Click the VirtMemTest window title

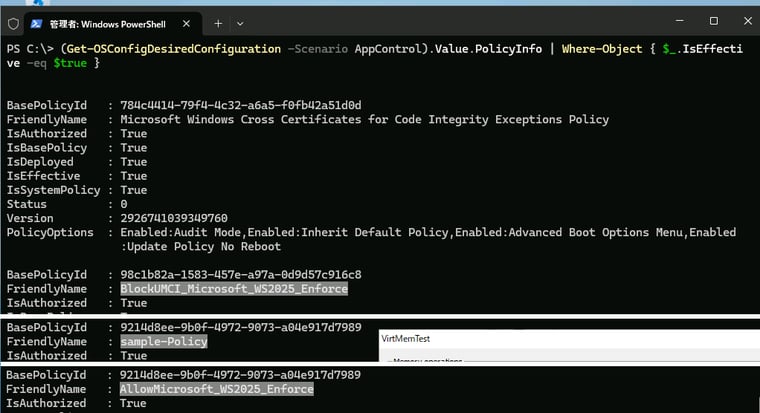(x=405, y=338)
